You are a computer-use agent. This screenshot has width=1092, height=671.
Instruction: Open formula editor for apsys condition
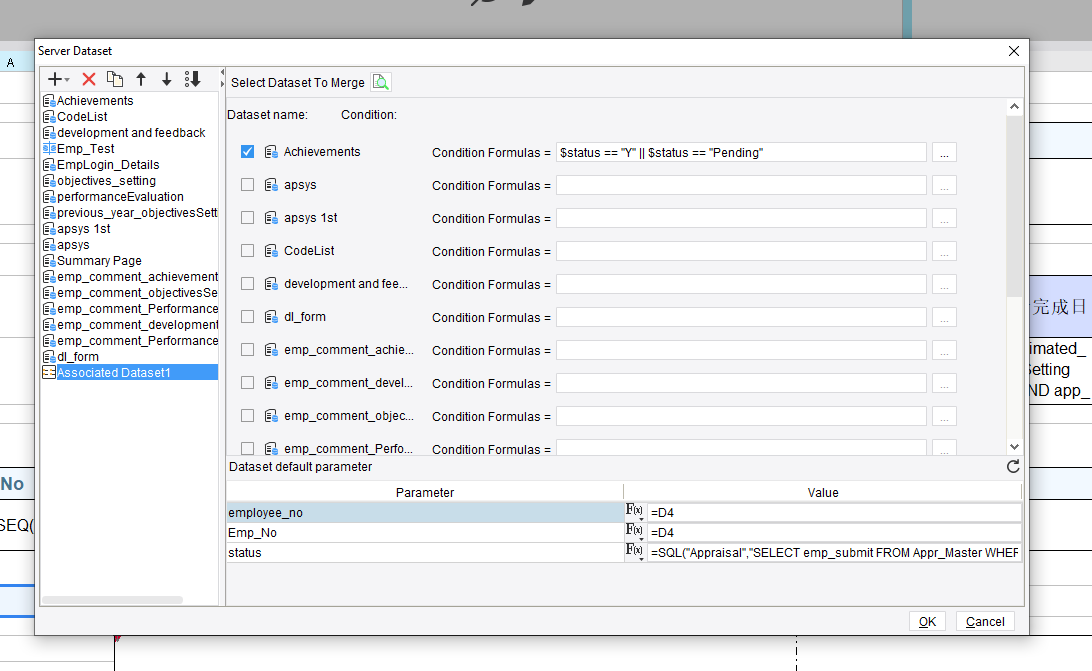click(944, 185)
